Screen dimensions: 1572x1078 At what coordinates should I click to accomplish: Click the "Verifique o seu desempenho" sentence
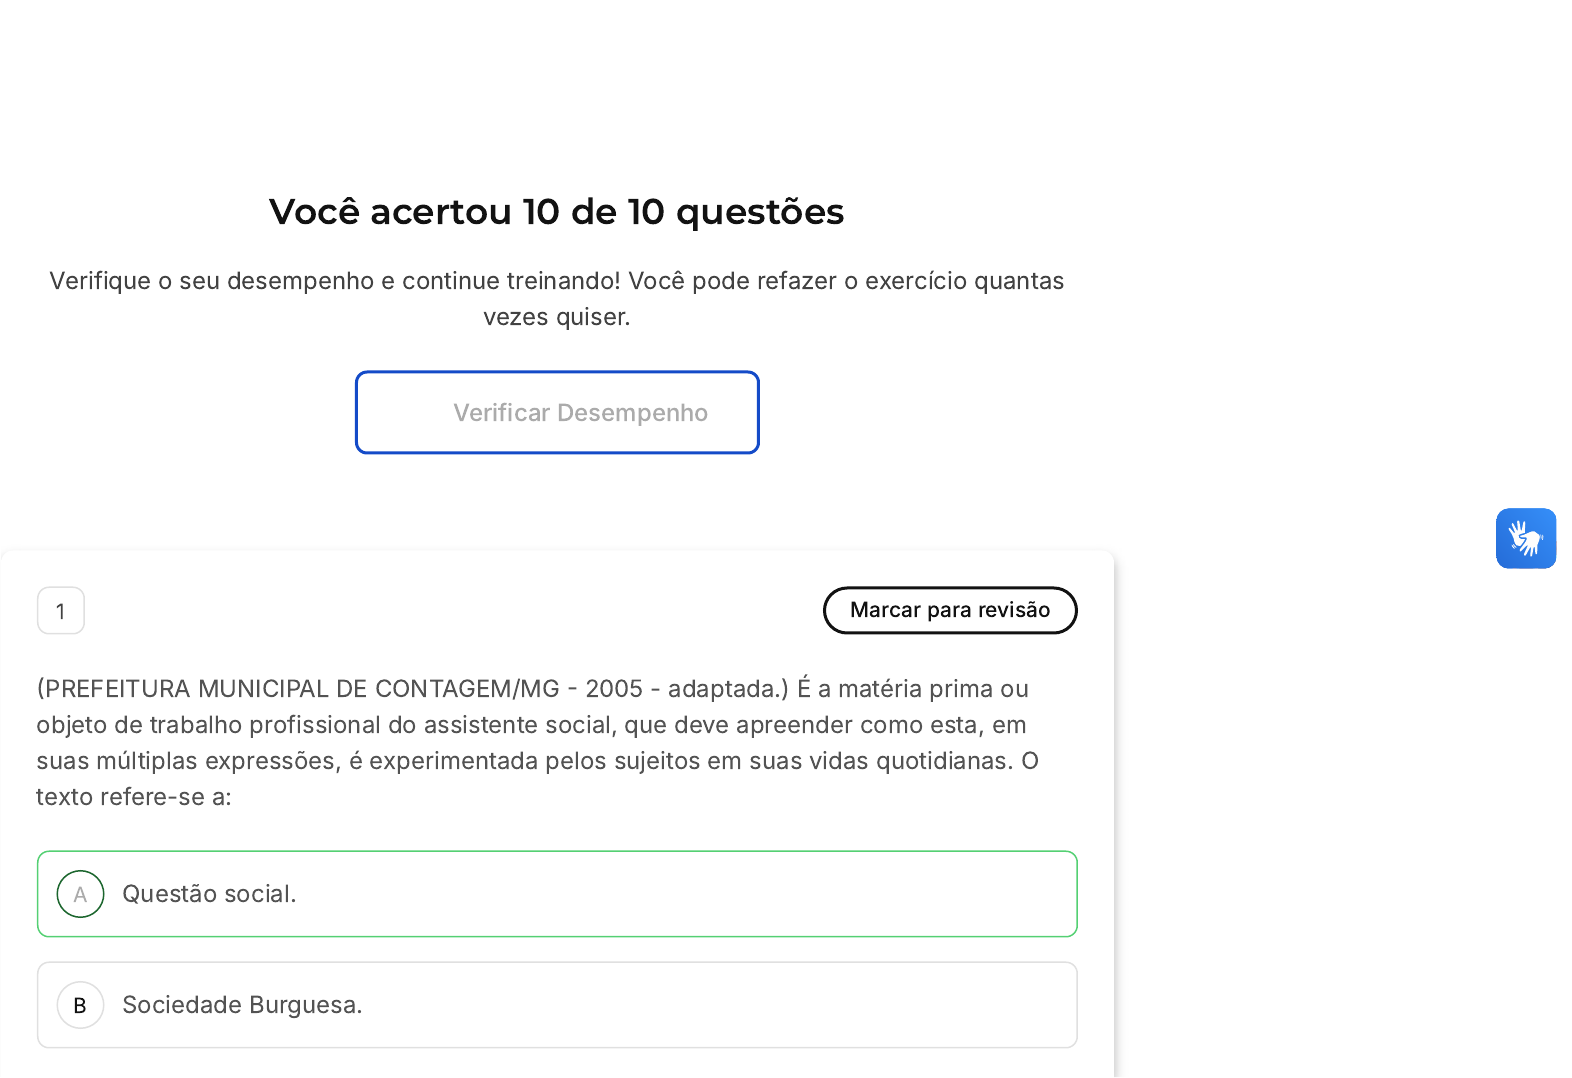(x=211, y=281)
